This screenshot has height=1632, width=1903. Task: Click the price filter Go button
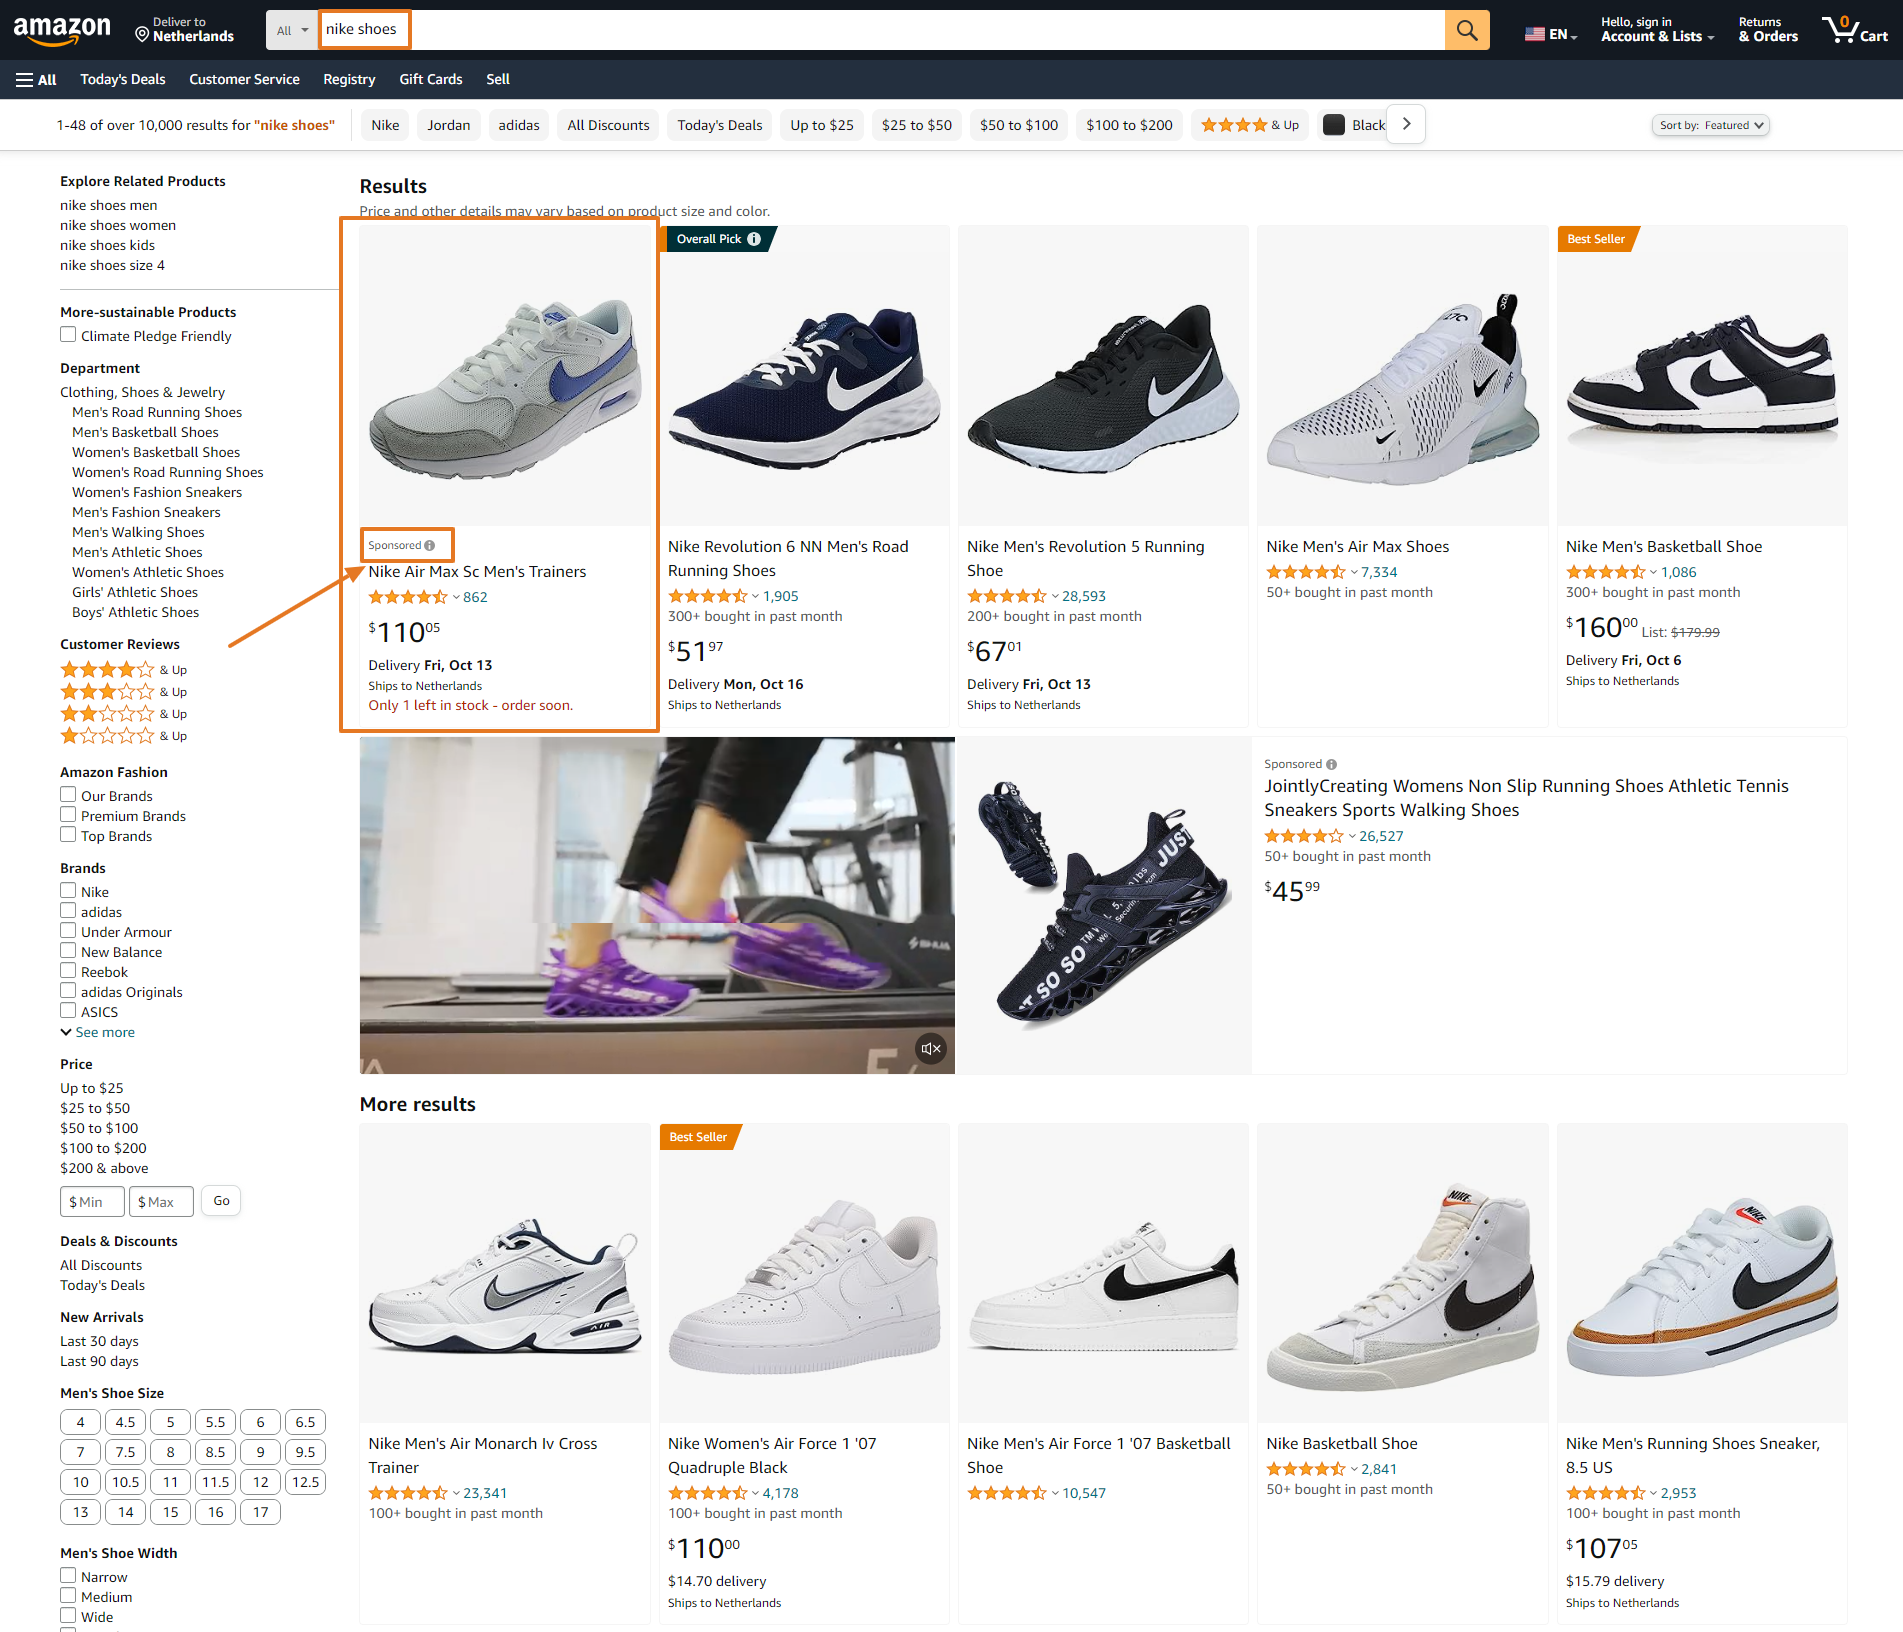(x=221, y=1201)
